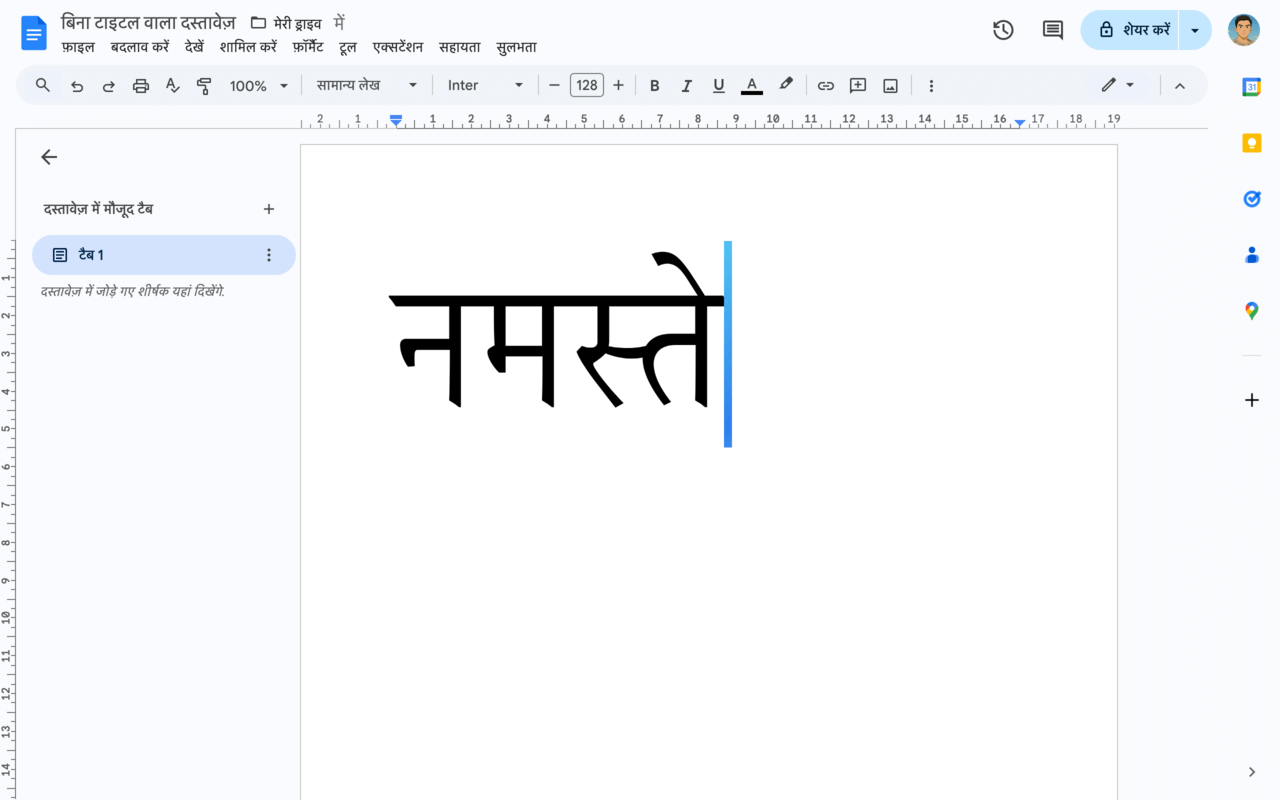The image size is (1280, 800).
Task: Open the फ़ाइल menu
Action: coord(79,46)
